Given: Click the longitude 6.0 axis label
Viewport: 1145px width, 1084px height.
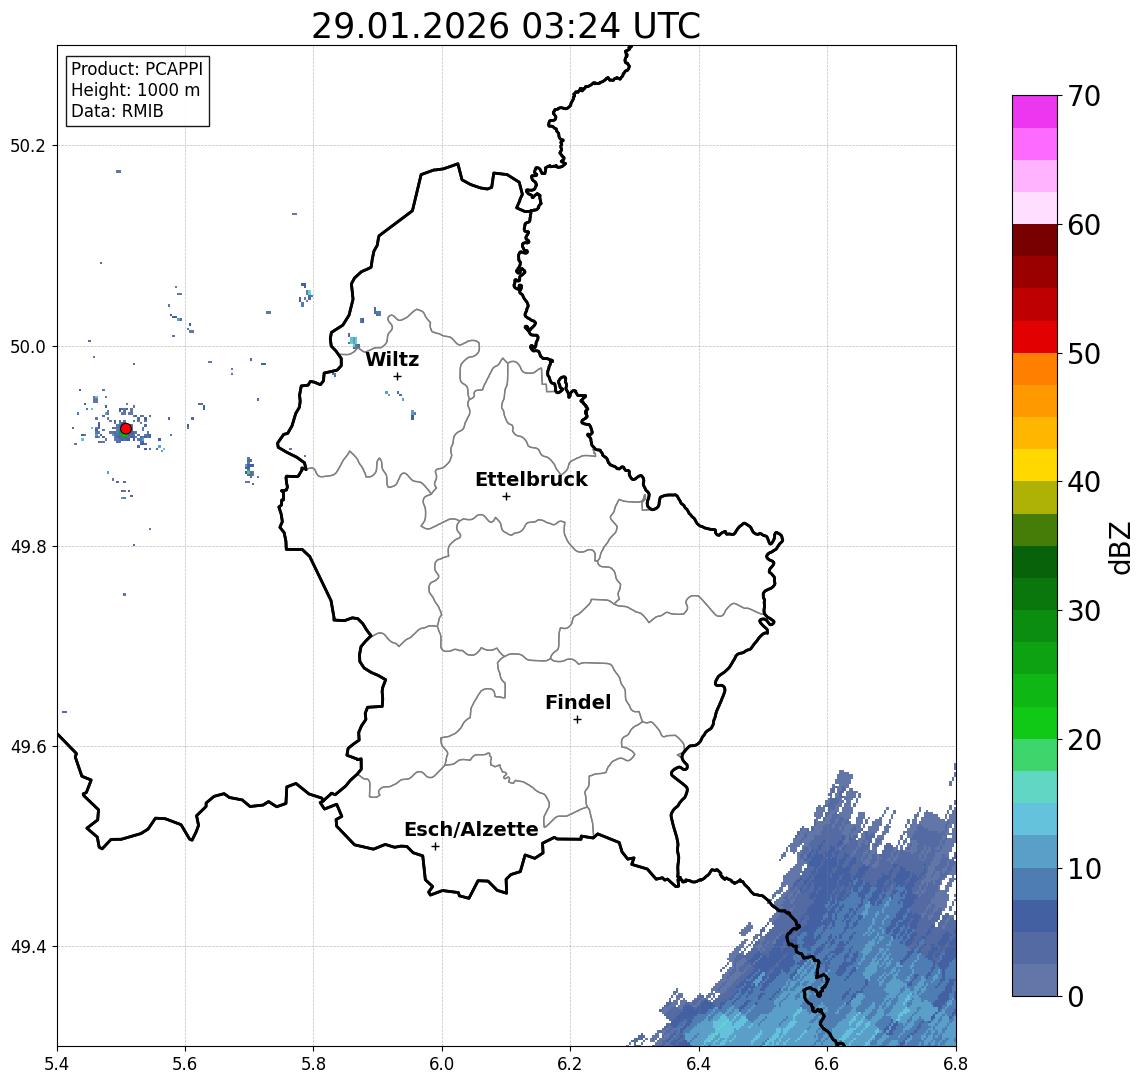Looking at the screenshot, I should [x=442, y=1064].
